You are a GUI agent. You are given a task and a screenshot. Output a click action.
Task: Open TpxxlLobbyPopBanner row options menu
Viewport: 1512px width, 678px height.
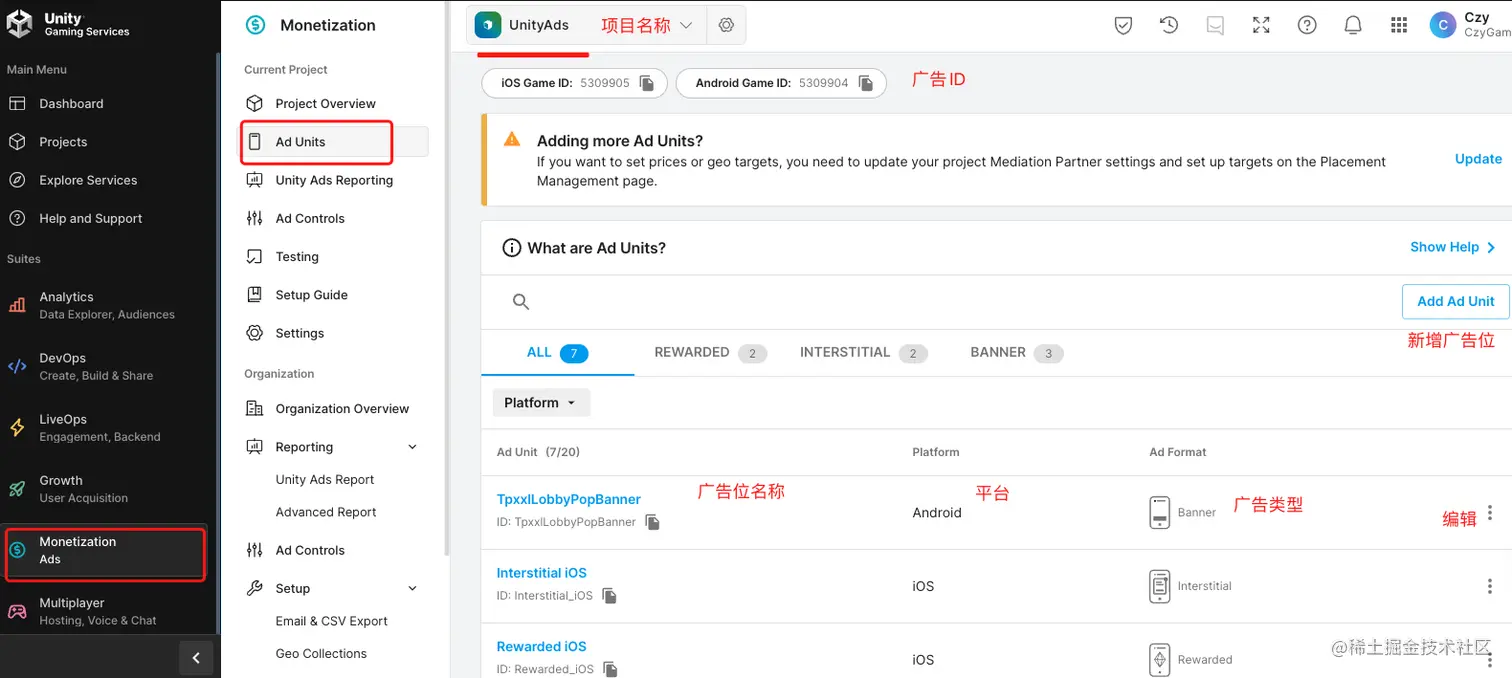1490,513
